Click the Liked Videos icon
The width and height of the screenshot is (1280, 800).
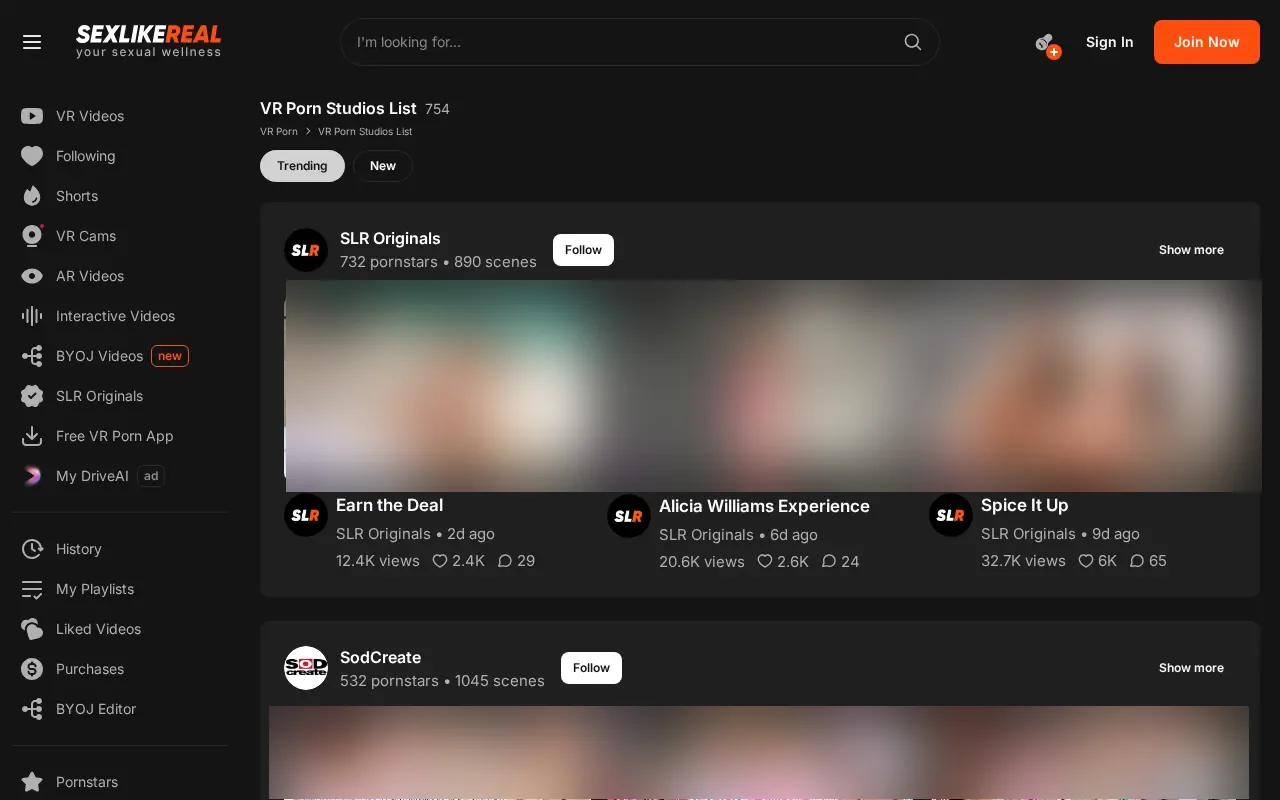pos(32,629)
